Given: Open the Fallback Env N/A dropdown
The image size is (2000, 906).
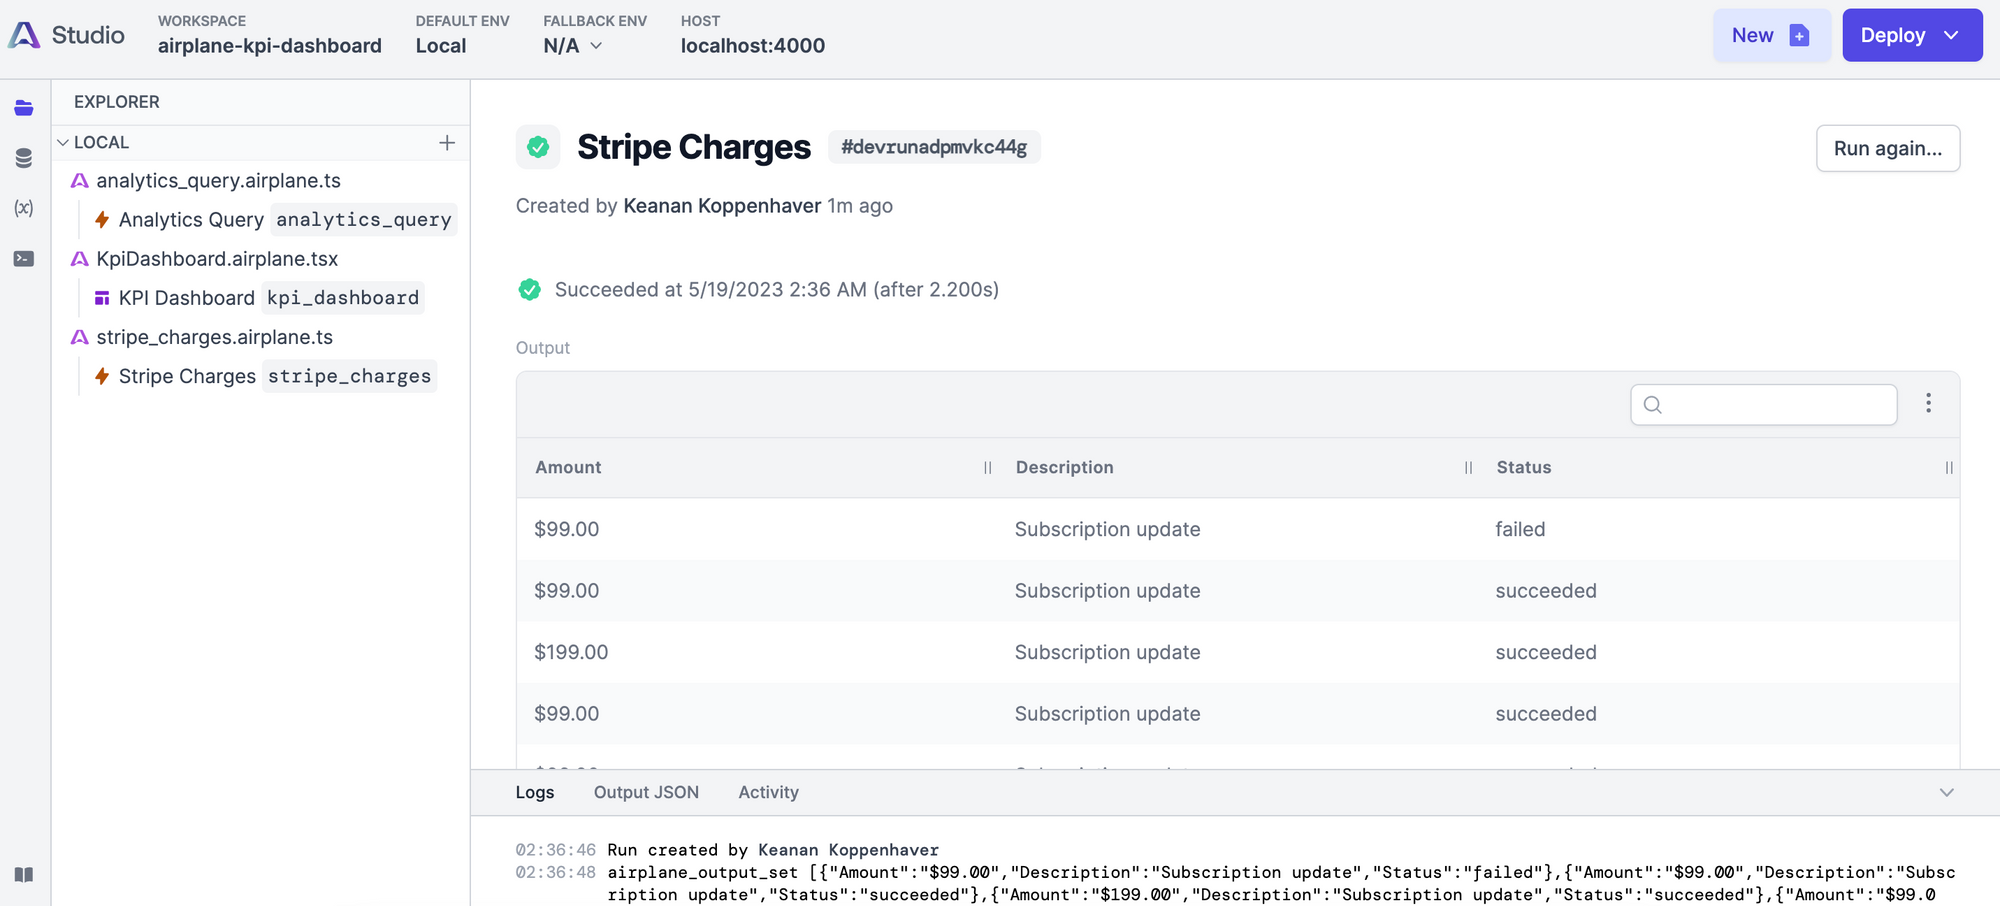Looking at the screenshot, I should pyautogui.click(x=574, y=46).
